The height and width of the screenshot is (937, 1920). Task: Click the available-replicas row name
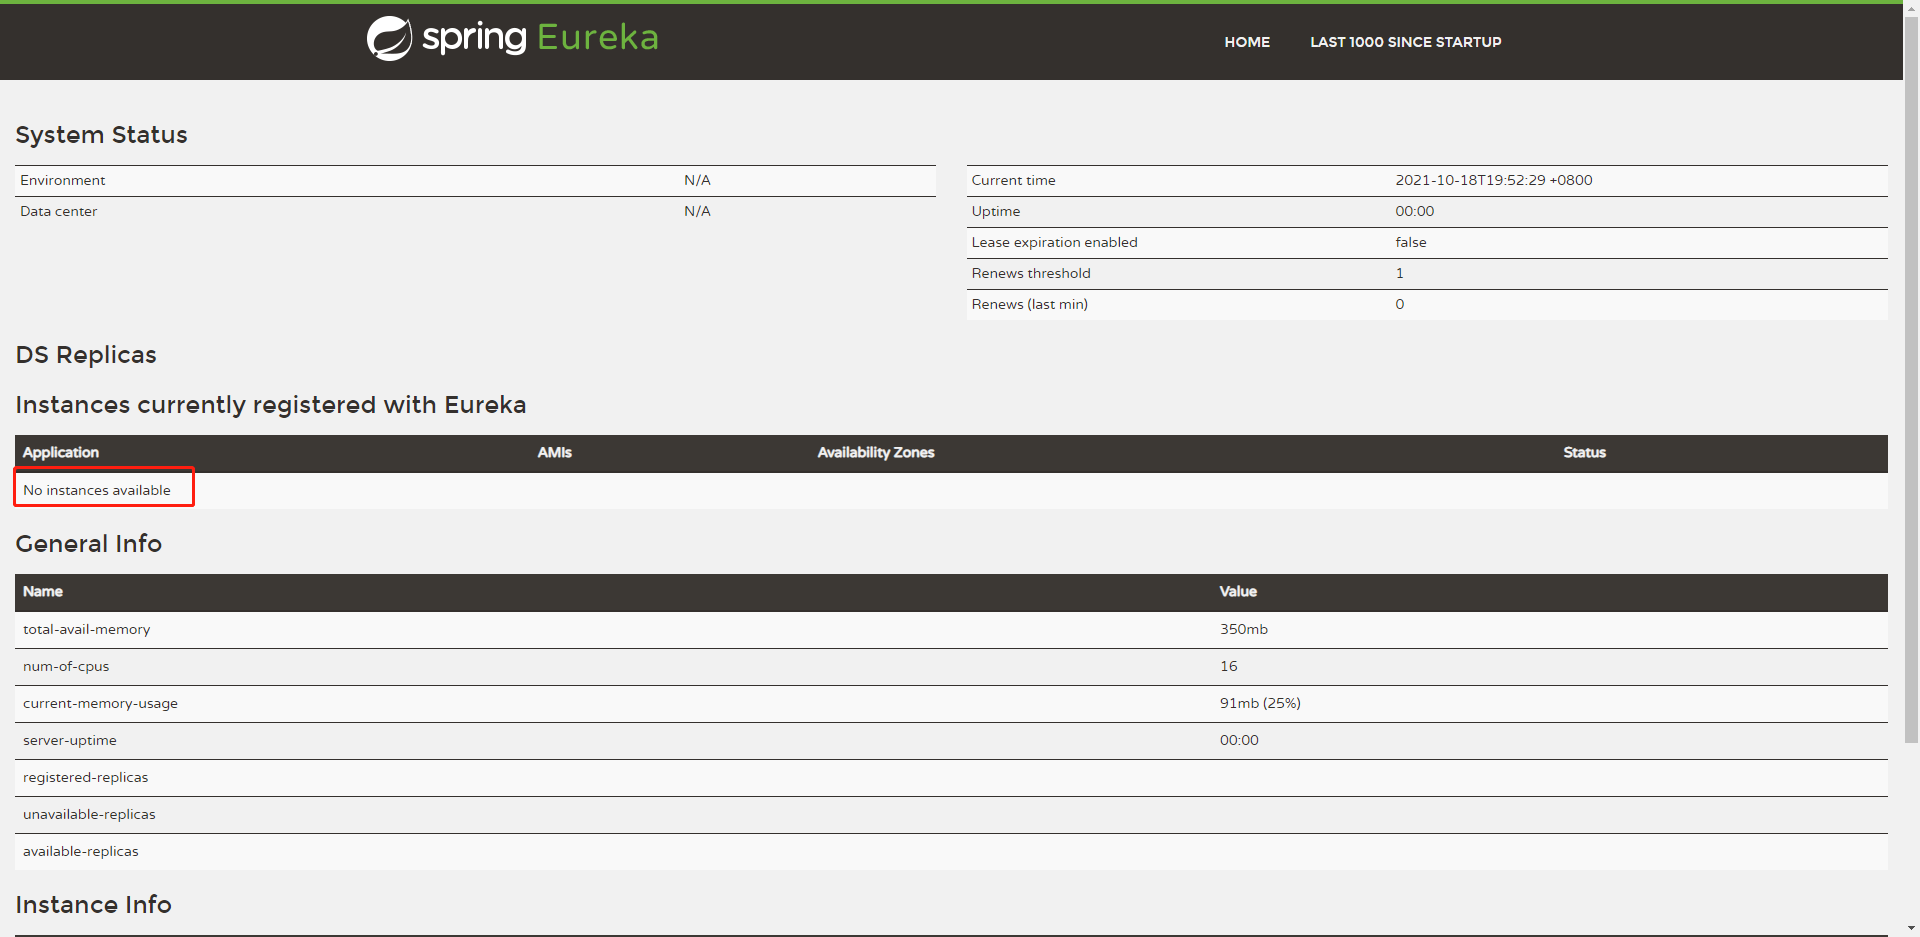tap(81, 852)
